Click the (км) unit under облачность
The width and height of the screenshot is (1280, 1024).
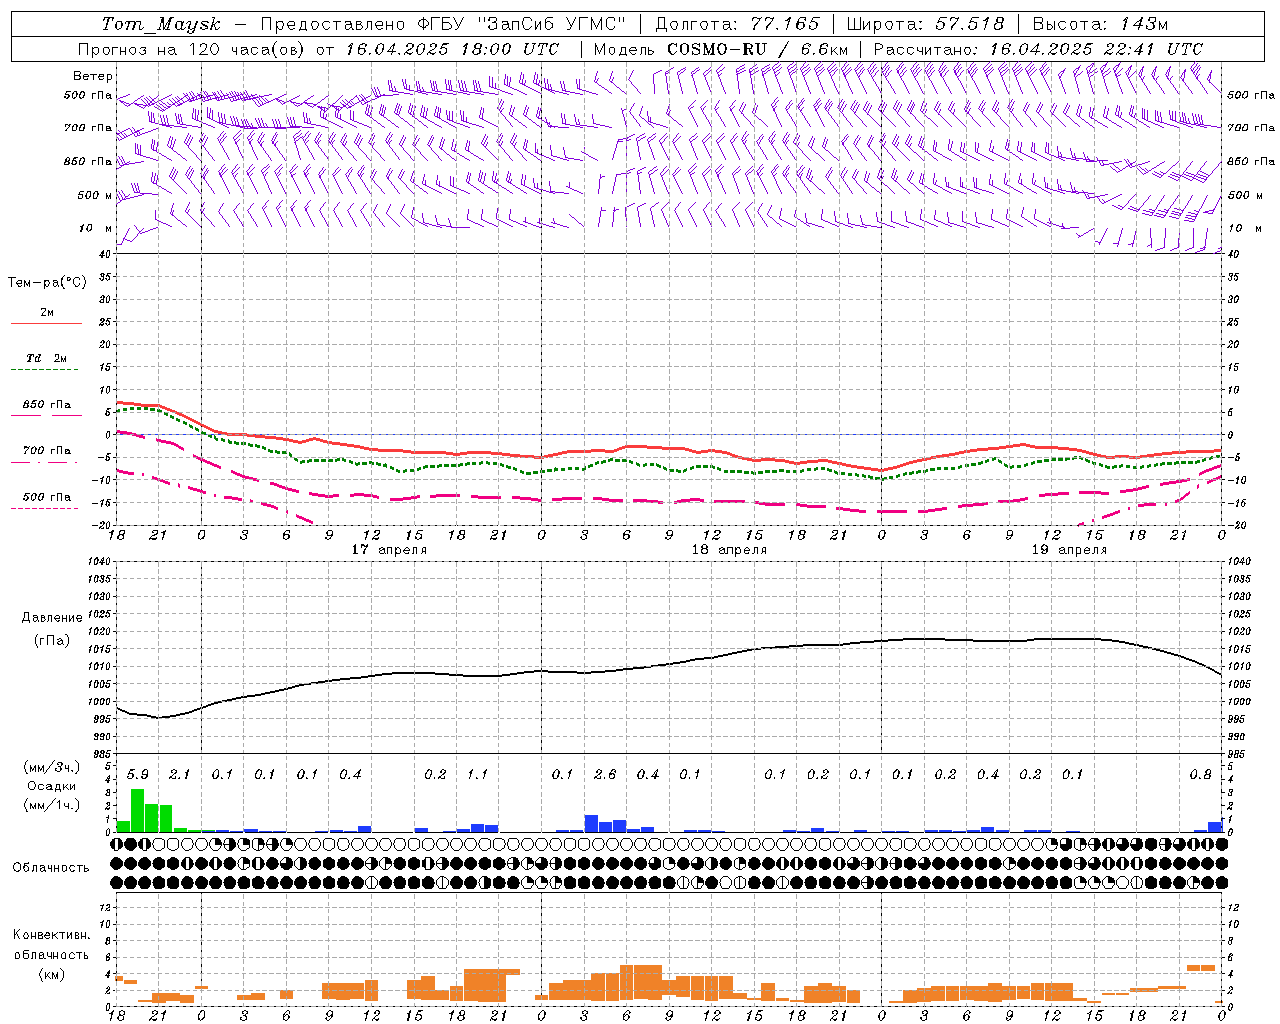coord(51,974)
